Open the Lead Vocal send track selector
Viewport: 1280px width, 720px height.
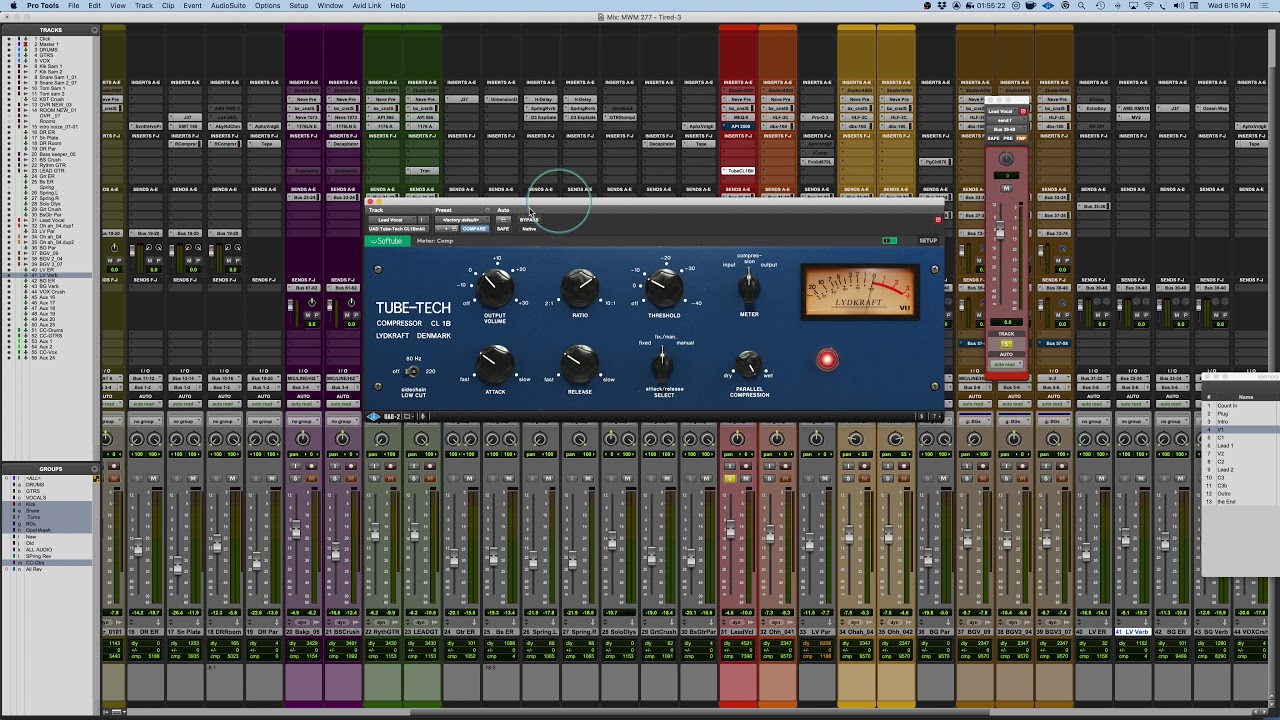[x=1001, y=111]
